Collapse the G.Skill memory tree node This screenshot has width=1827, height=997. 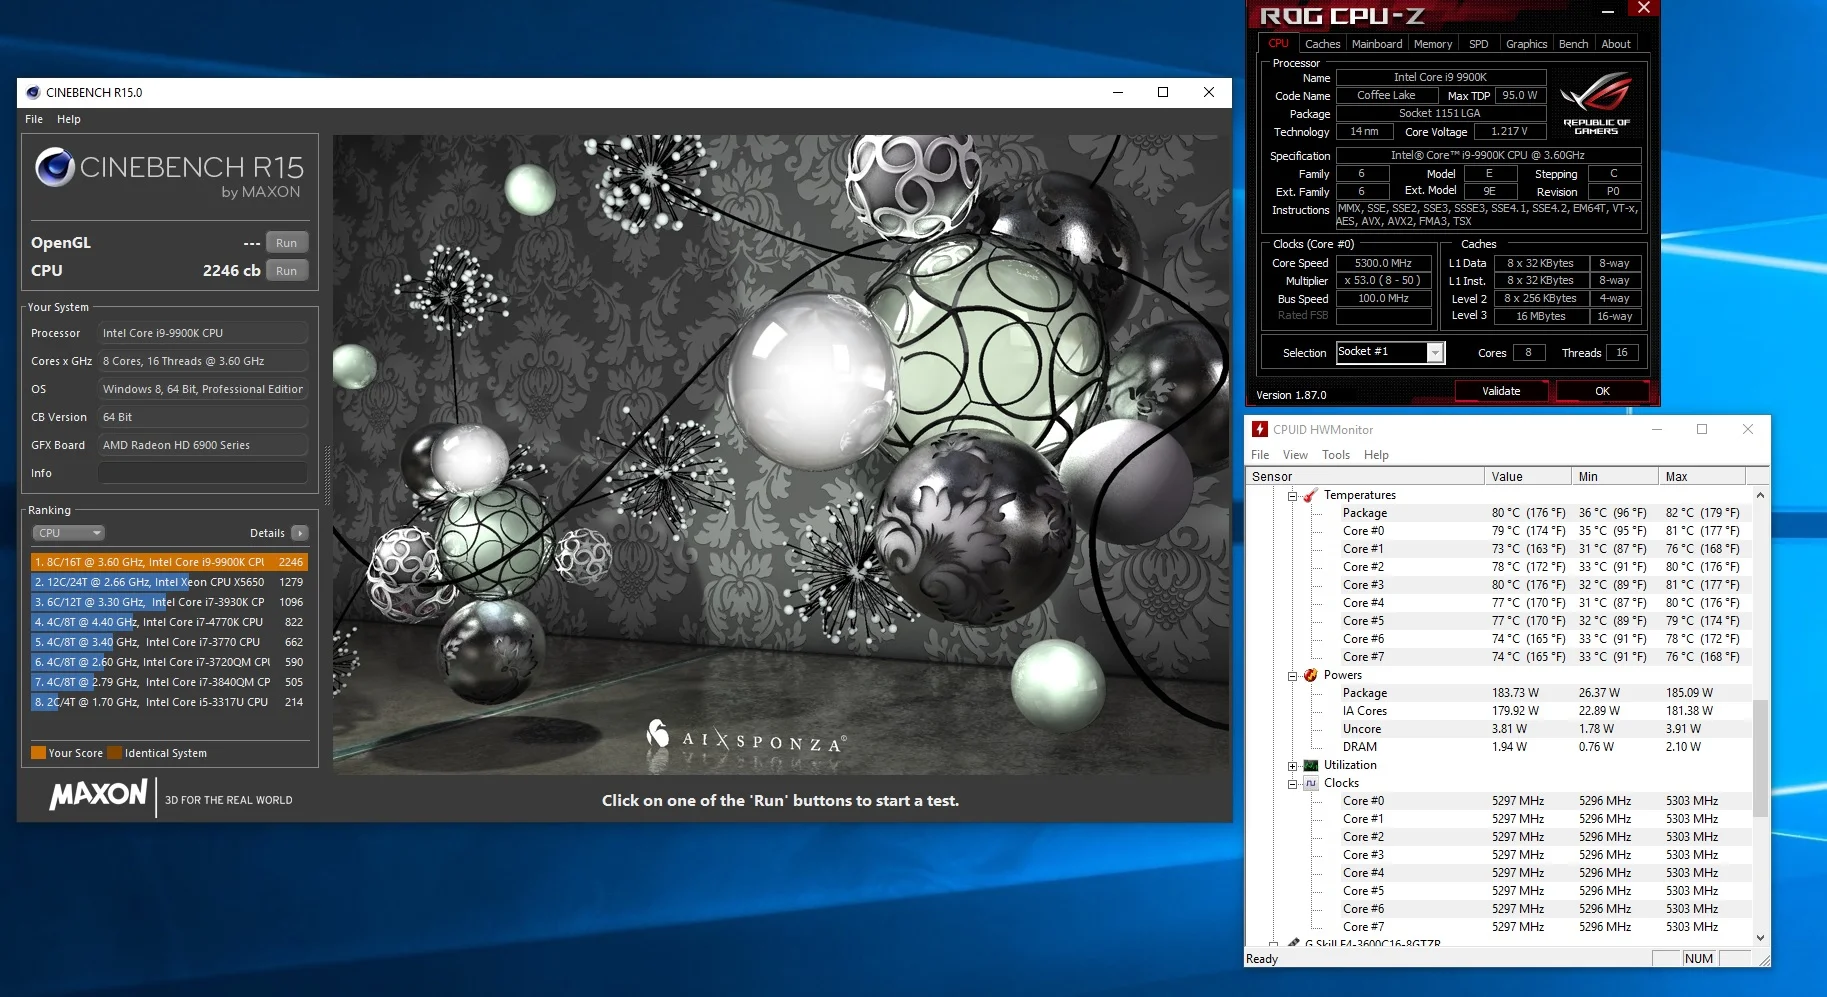coord(1274,943)
